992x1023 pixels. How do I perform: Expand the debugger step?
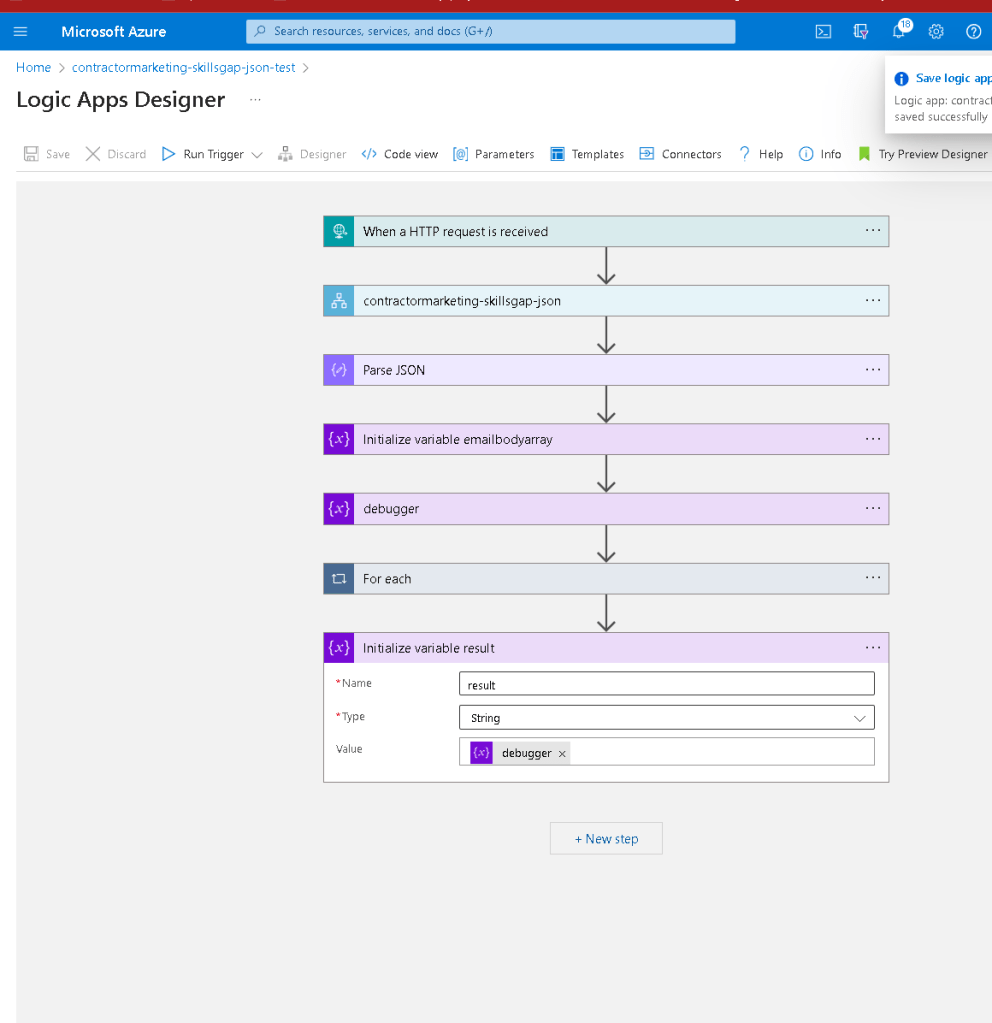pyautogui.click(x=606, y=509)
